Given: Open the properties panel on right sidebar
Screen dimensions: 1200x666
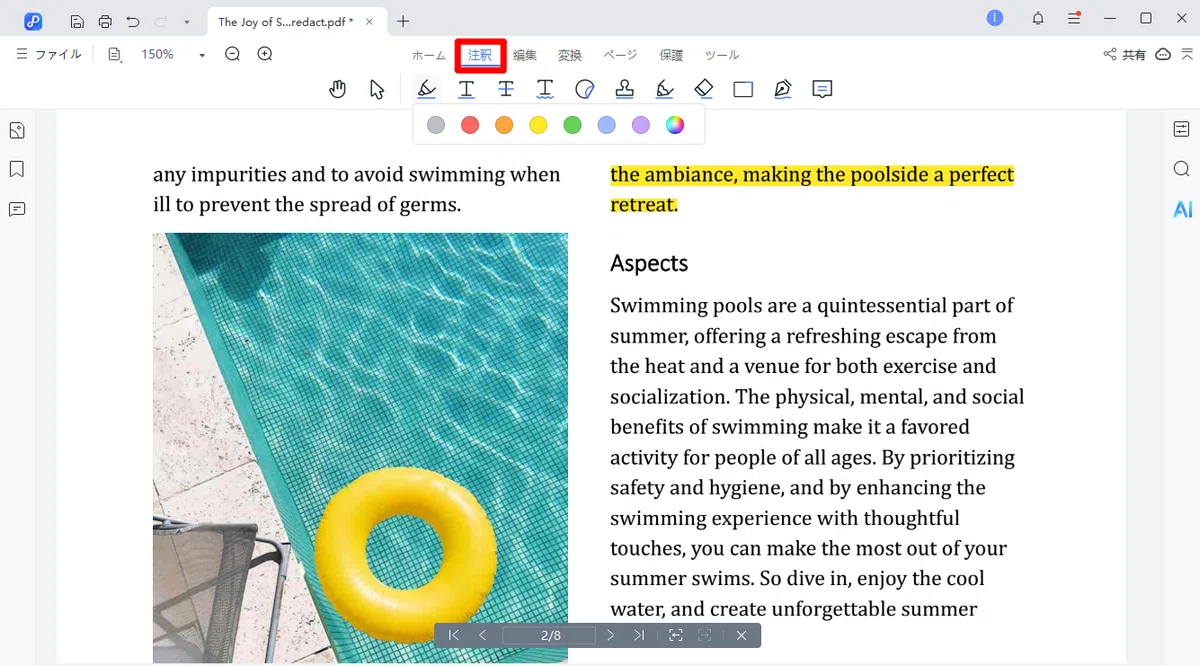Looking at the screenshot, I should coord(1182,128).
